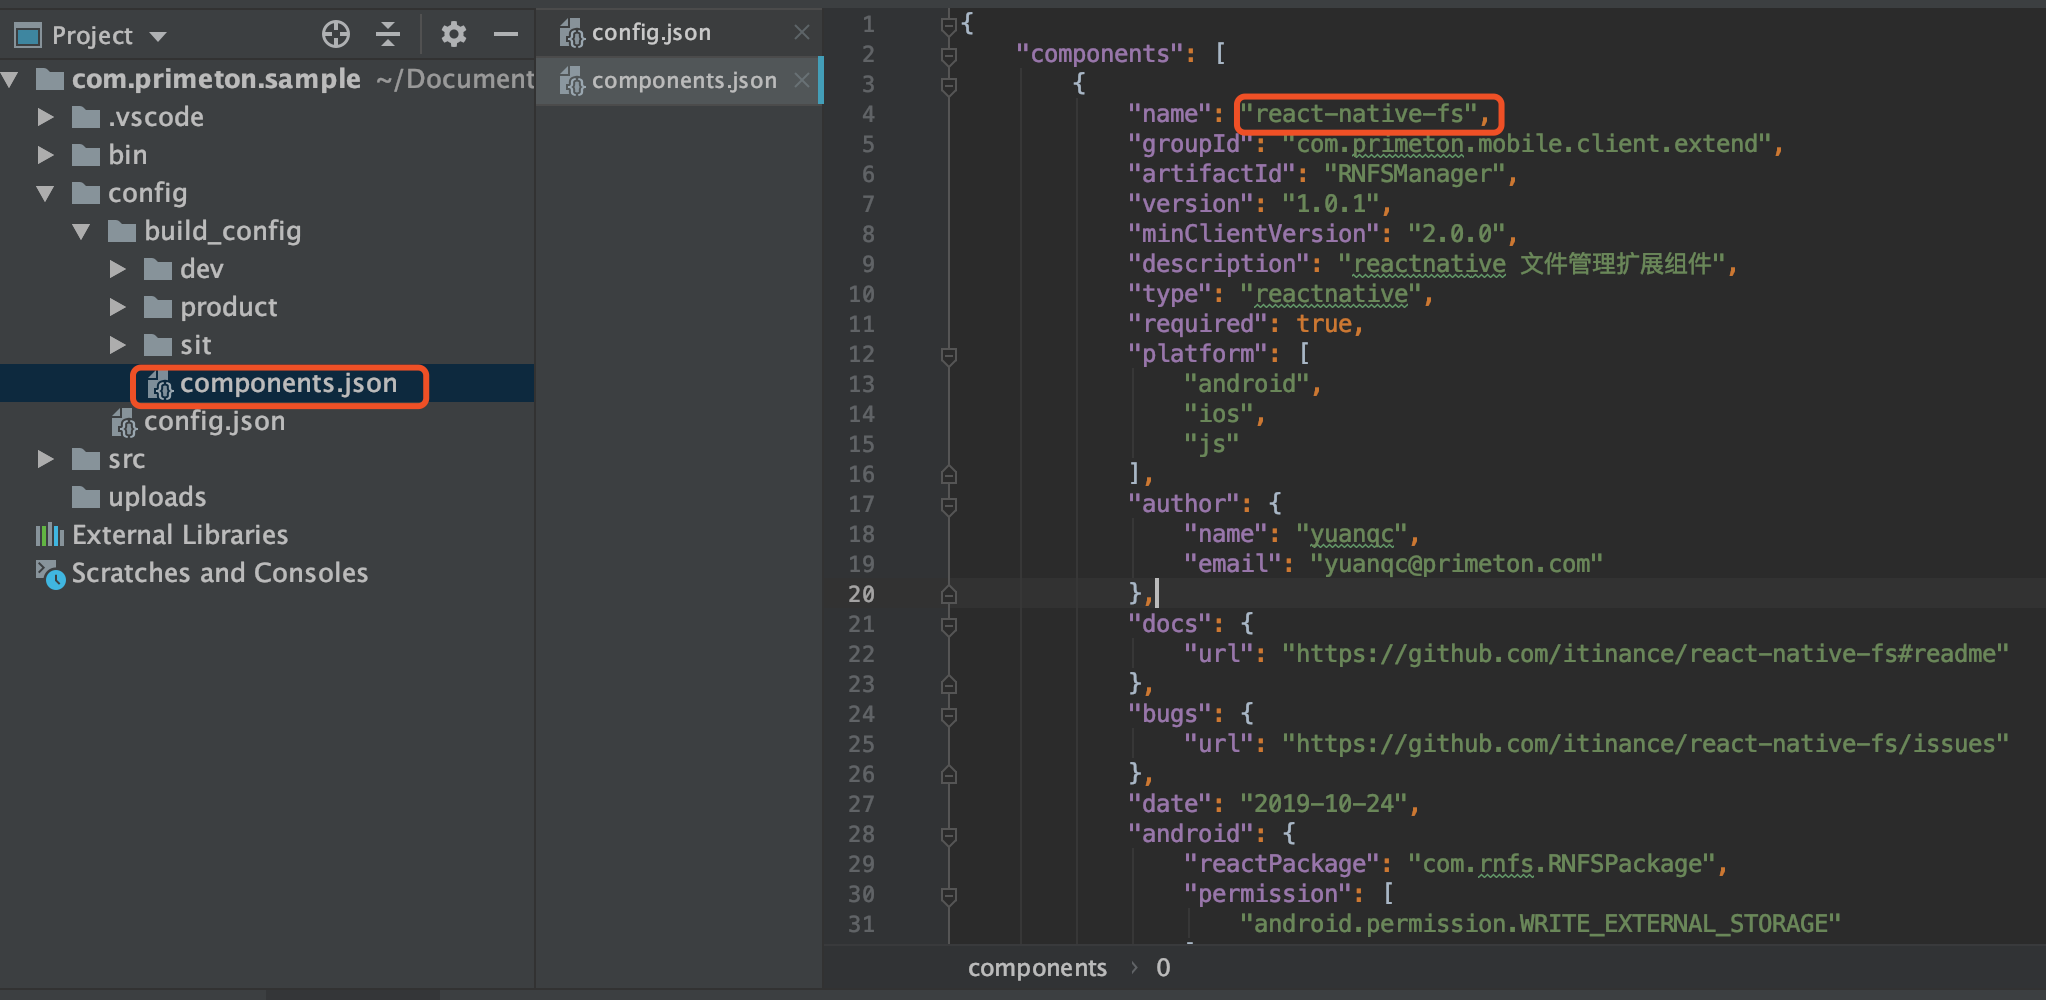Image resolution: width=2046 pixels, height=1000 pixels.
Task: Click the config.json file icon in tree
Action: point(124,423)
